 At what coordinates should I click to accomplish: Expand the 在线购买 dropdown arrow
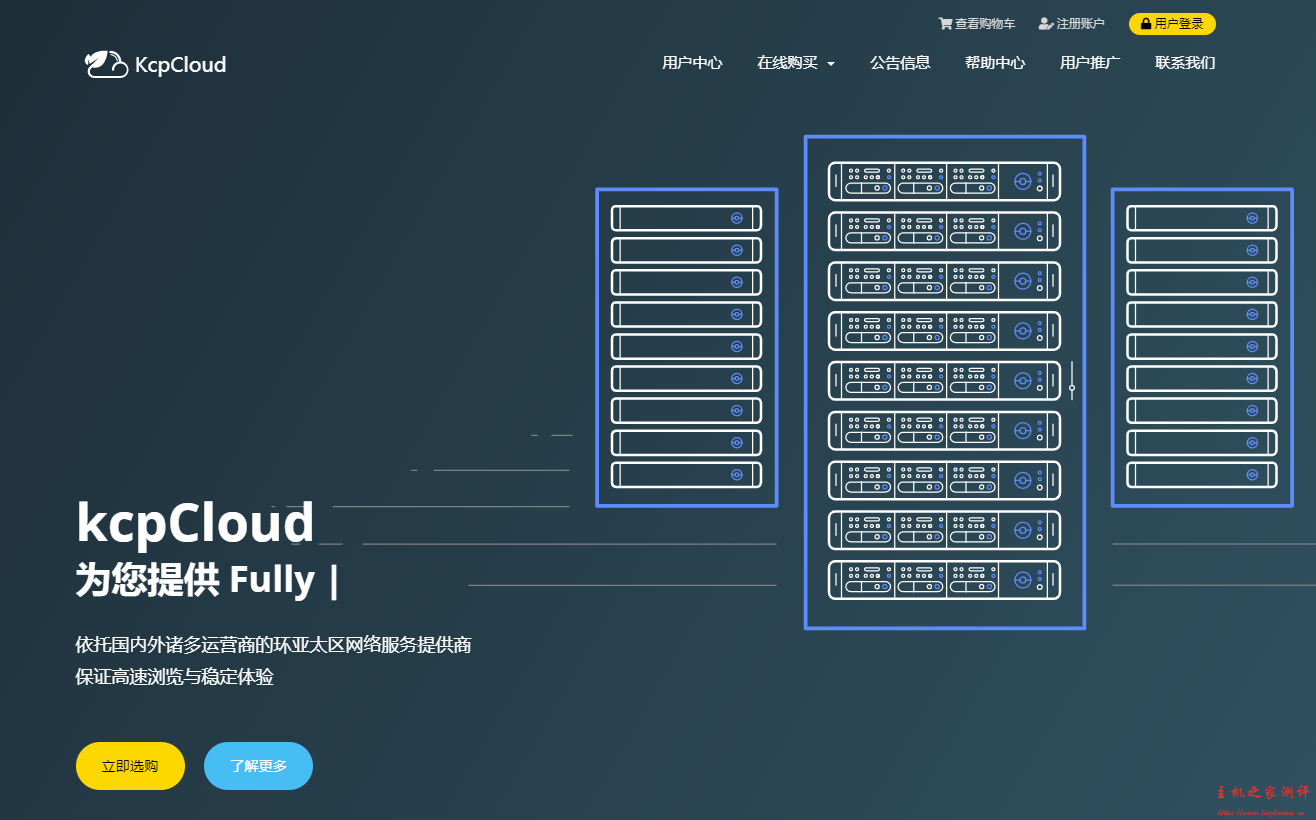tap(831, 64)
